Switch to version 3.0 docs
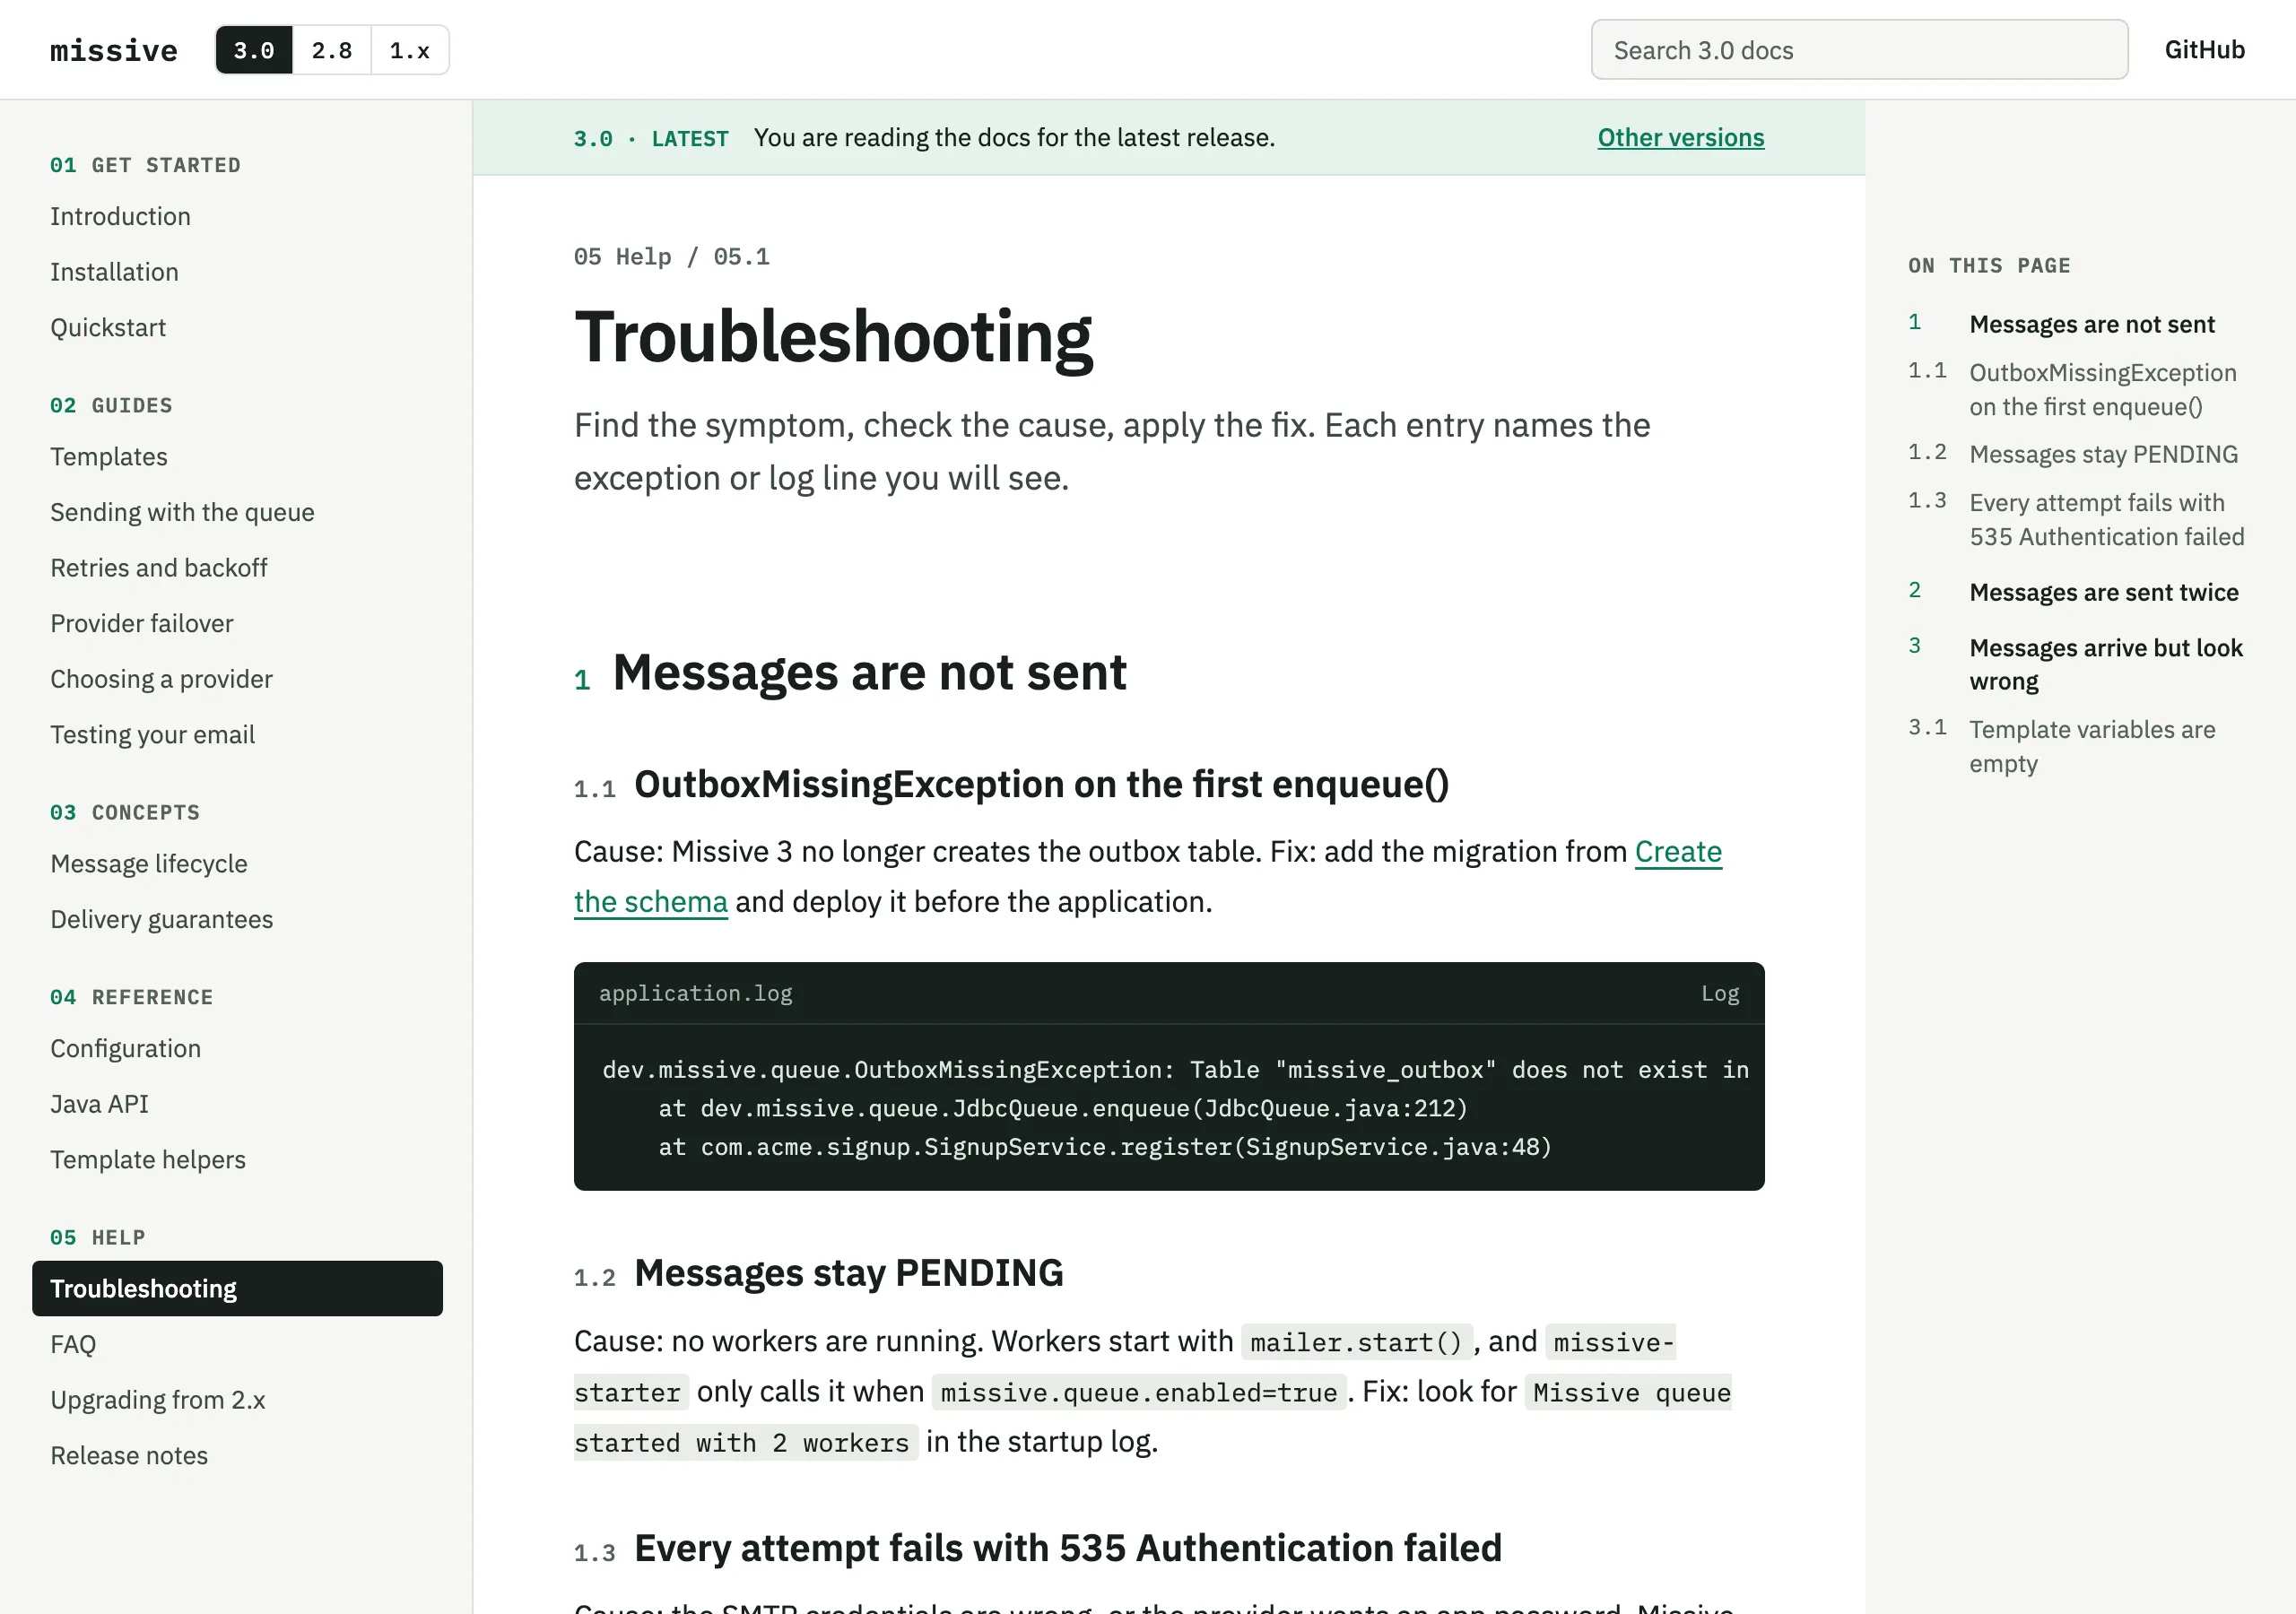Viewport: 2296px width, 1614px height. (254, 50)
